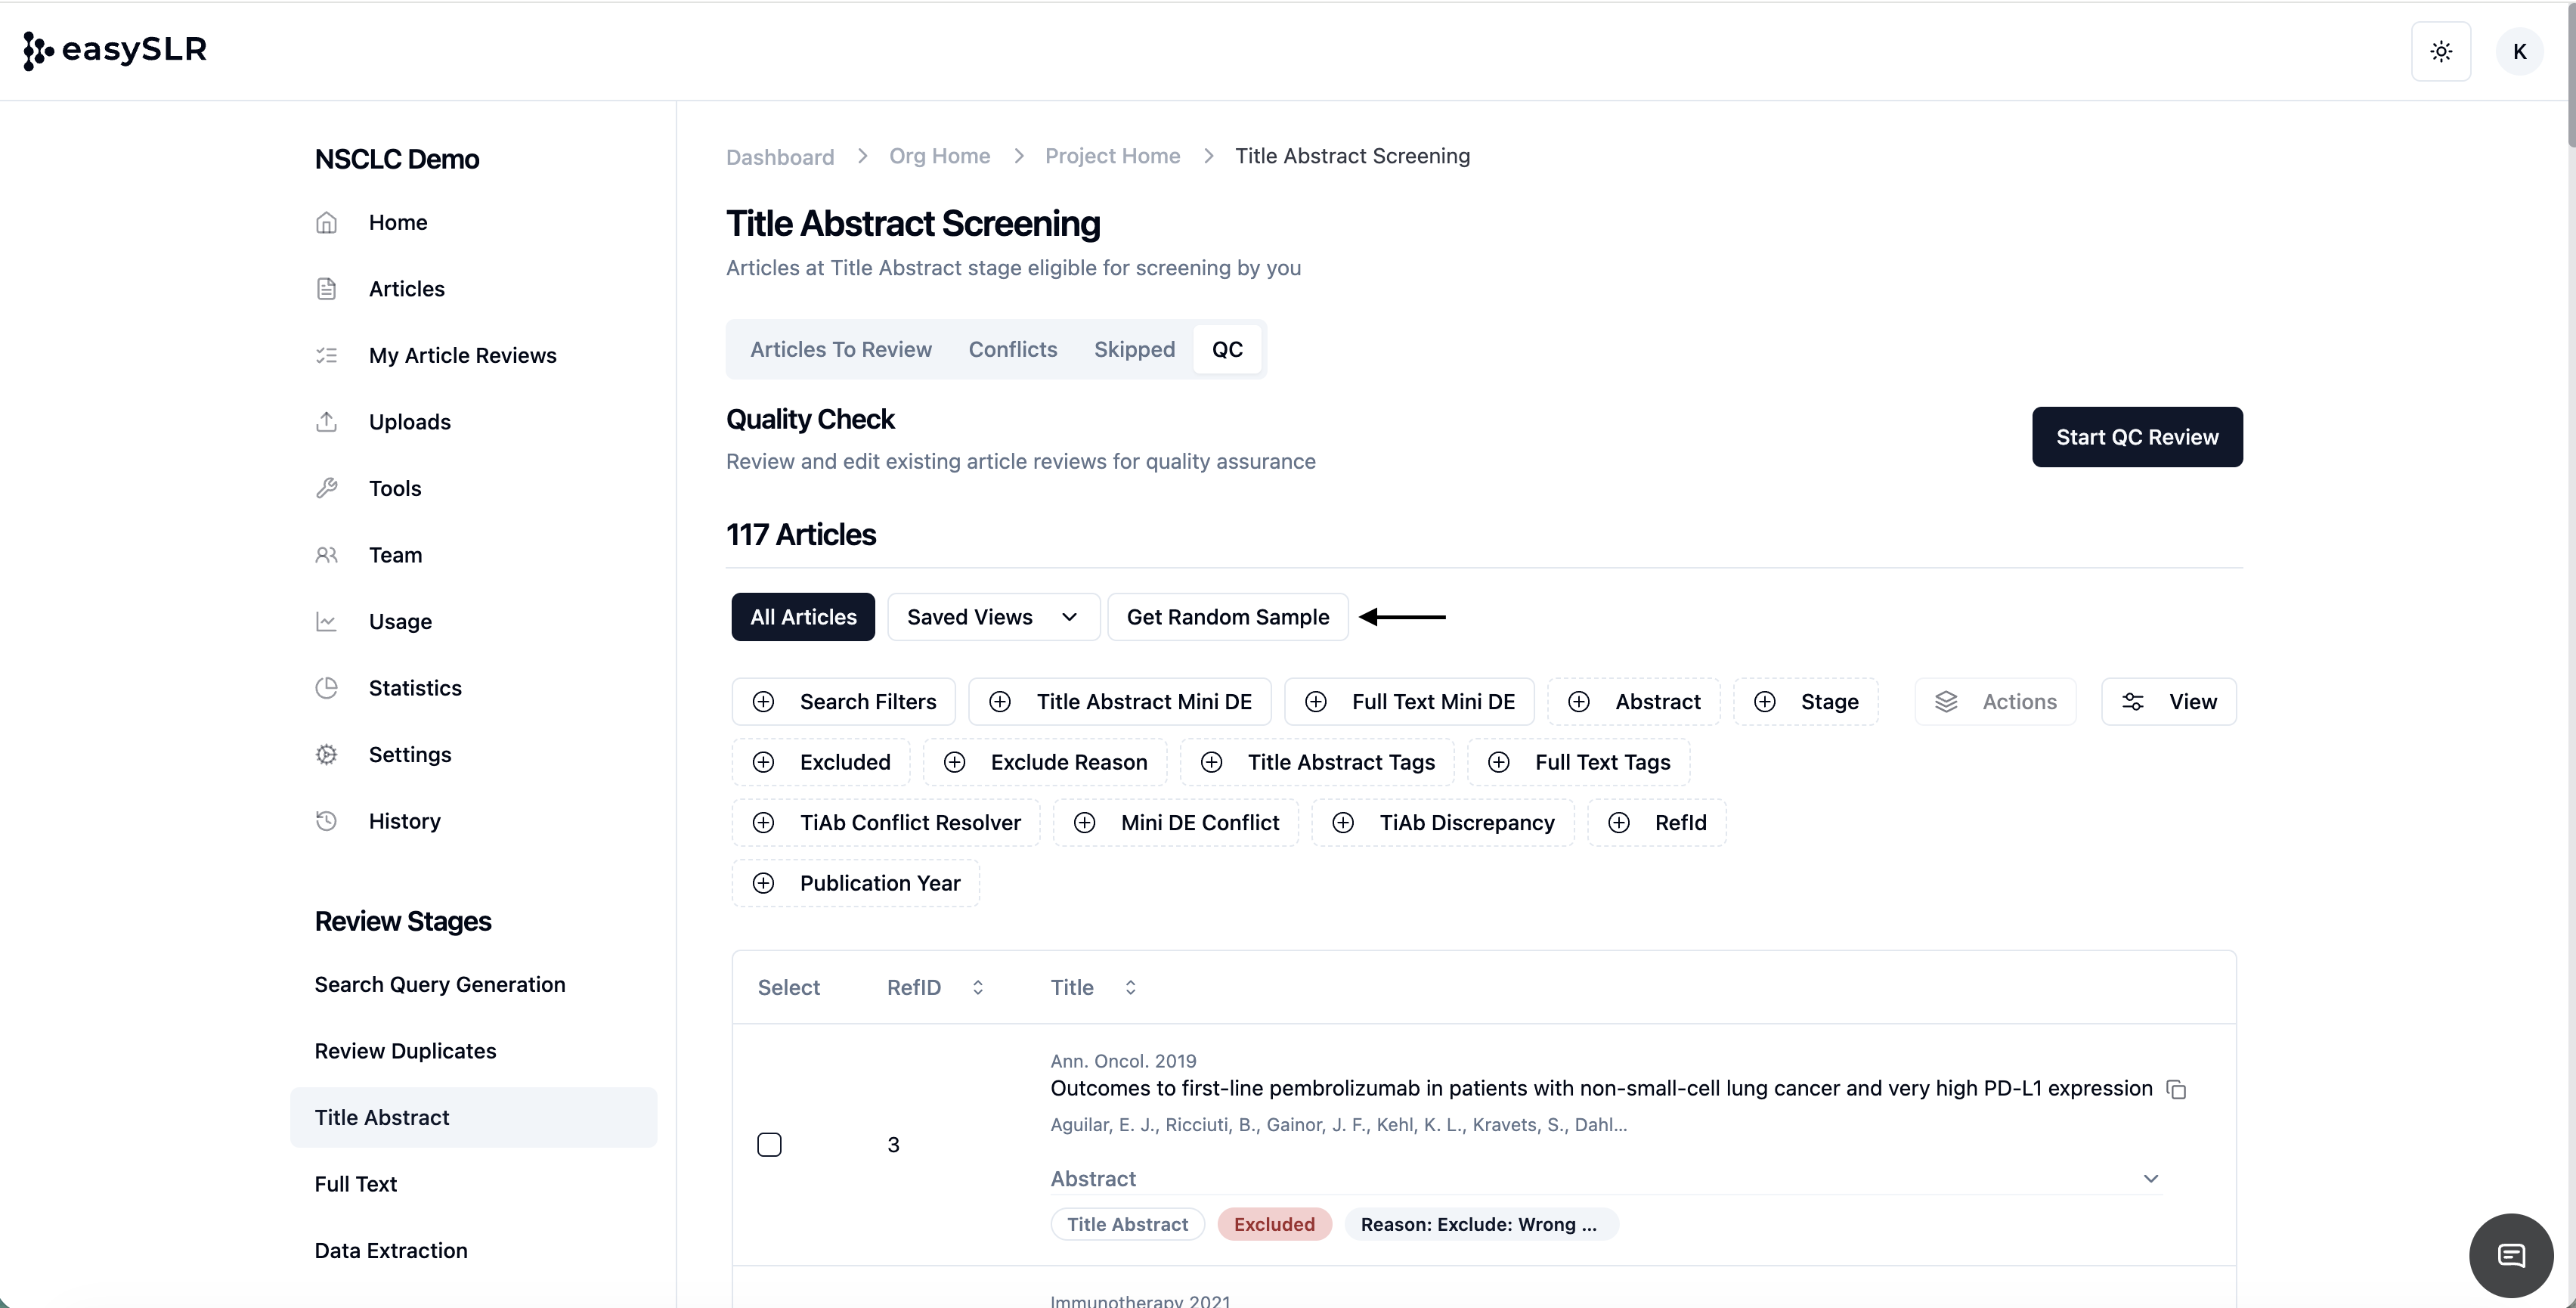The height and width of the screenshot is (1308, 2576).
Task: Copy the pembrolizumab article title
Action: click(x=2176, y=1089)
